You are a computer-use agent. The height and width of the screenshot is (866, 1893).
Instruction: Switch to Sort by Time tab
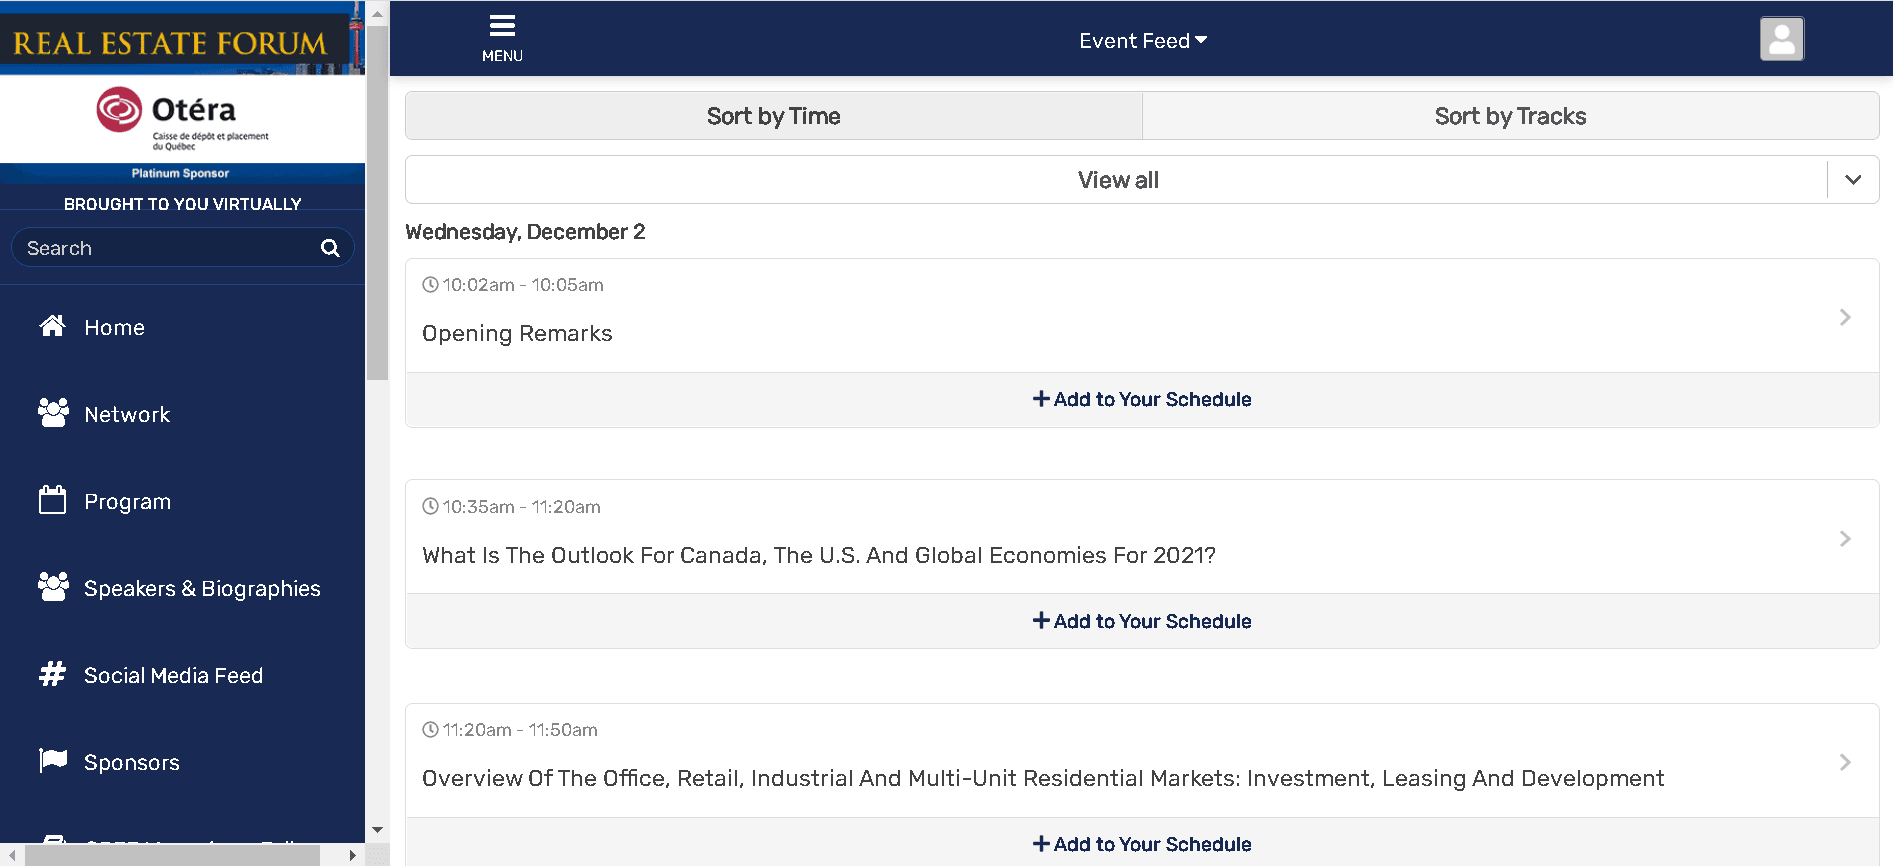tap(774, 116)
